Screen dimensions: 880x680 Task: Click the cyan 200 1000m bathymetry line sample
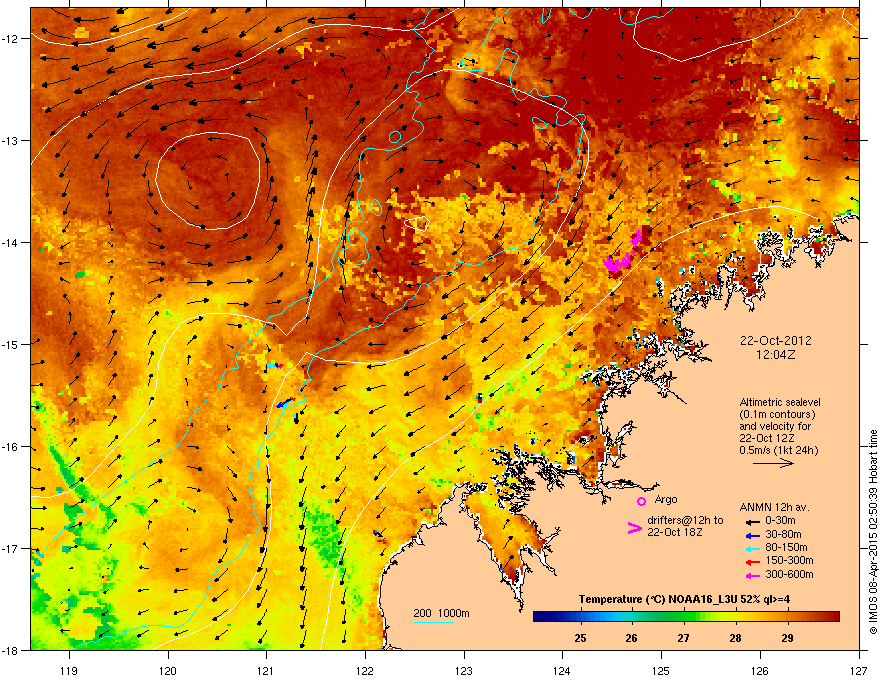pos(434,622)
